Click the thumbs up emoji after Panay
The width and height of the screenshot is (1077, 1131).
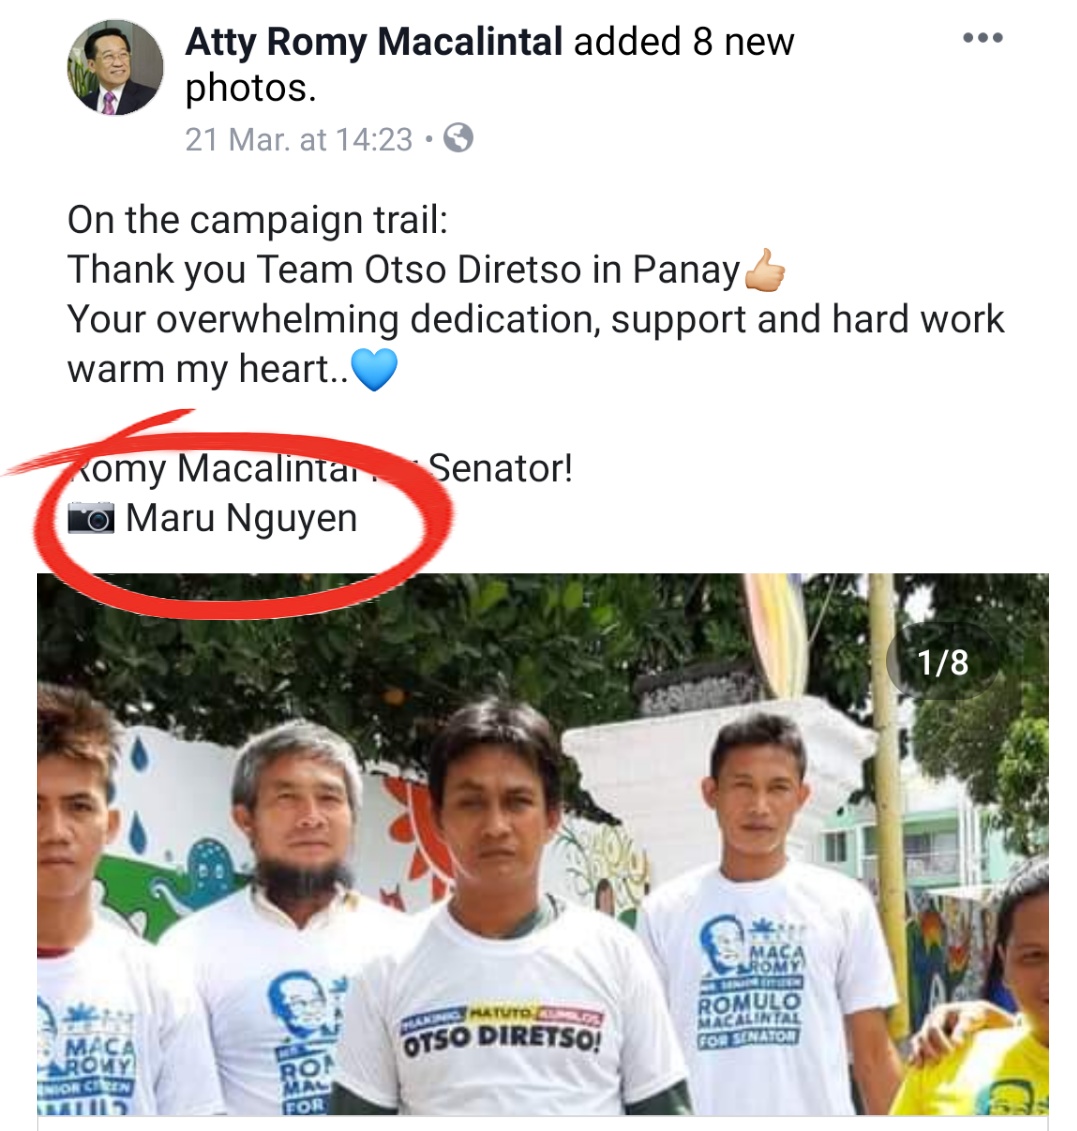coord(766,271)
